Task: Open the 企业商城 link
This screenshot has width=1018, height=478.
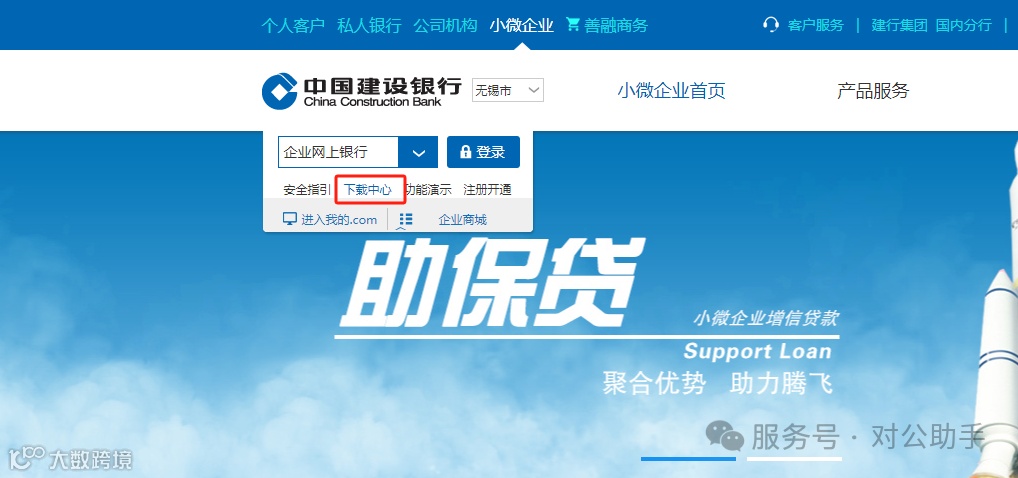Action: [x=463, y=220]
